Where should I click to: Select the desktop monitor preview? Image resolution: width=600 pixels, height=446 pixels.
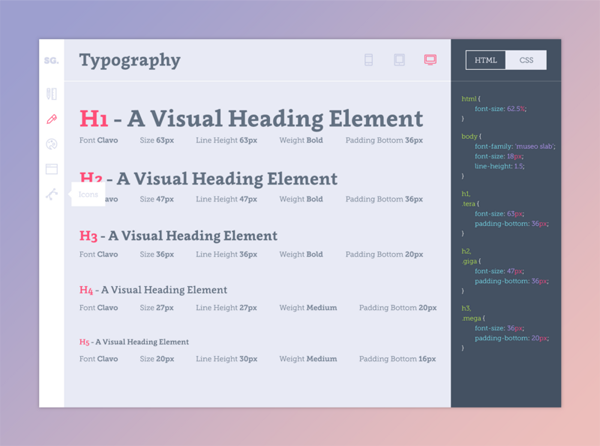tap(430, 60)
